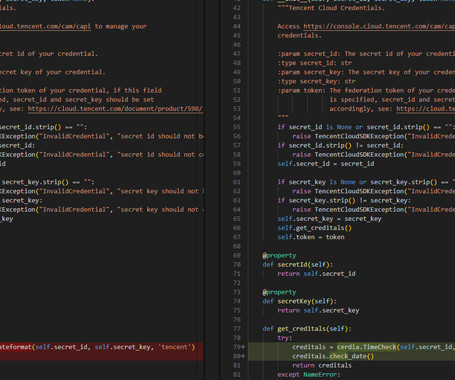Click 'return creditals' on line 81

[322, 365]
